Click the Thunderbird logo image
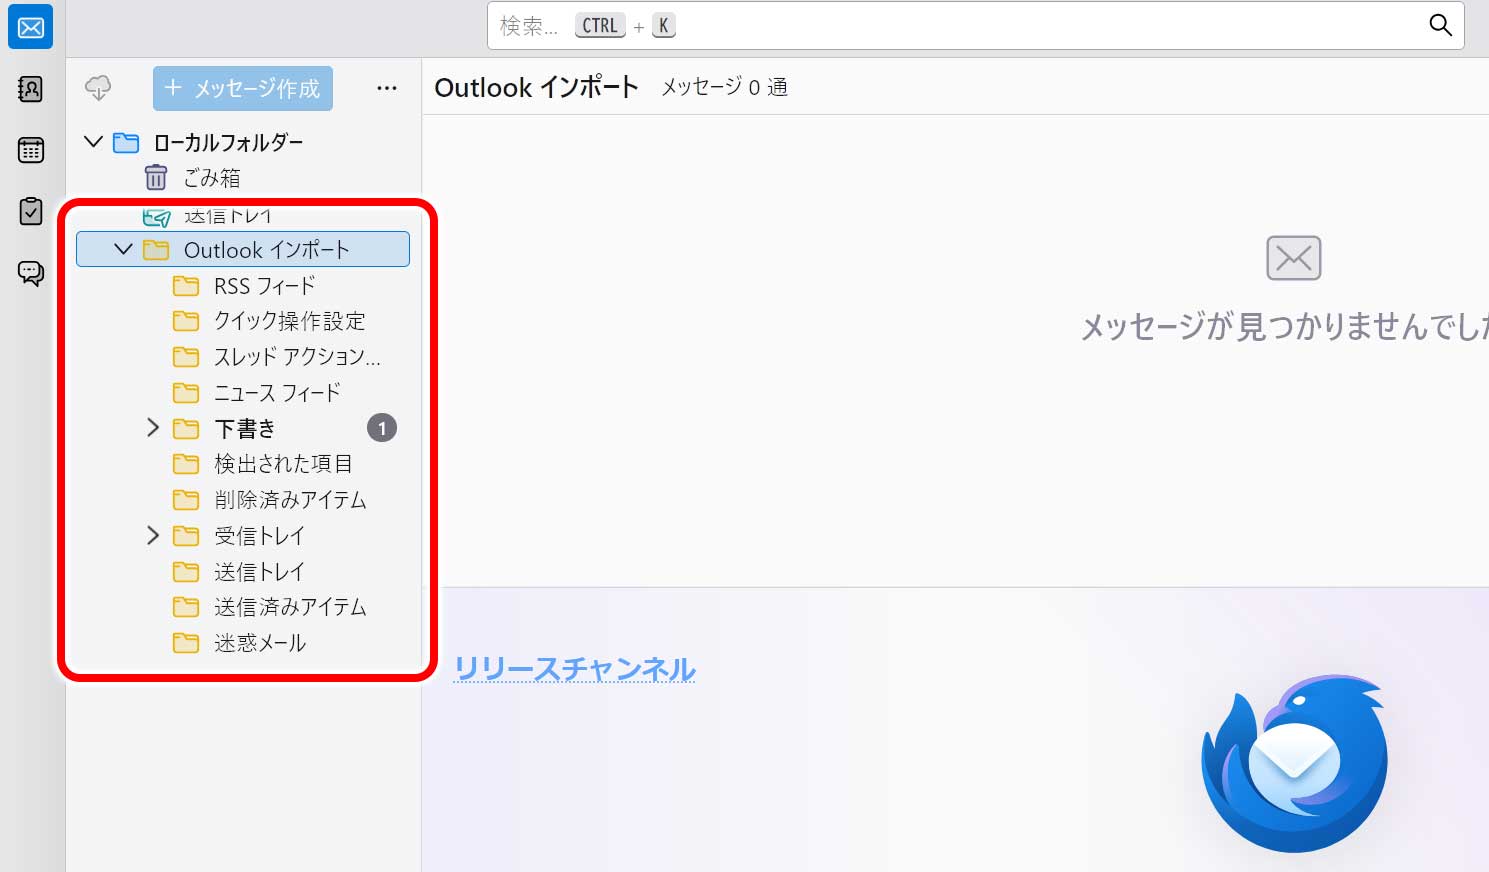 (1294, 764)
